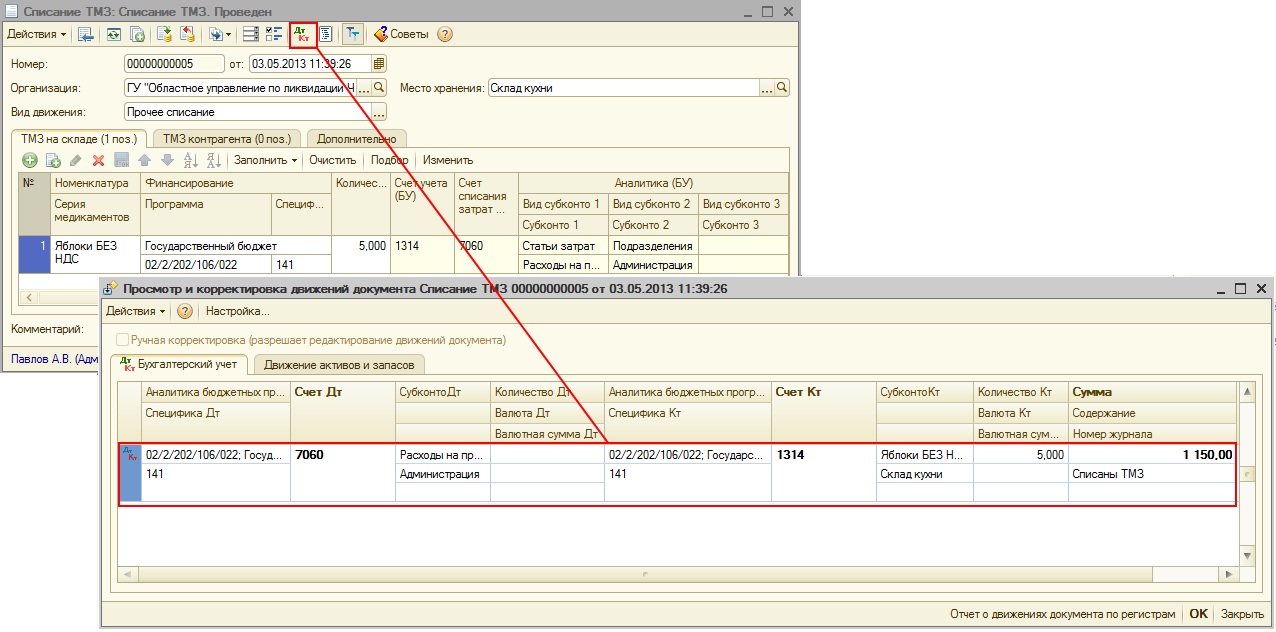This screenshot has height=632, width=1276.
Task: Click the Дт/Кт document postings icon
Action: [x=303, y=34]
